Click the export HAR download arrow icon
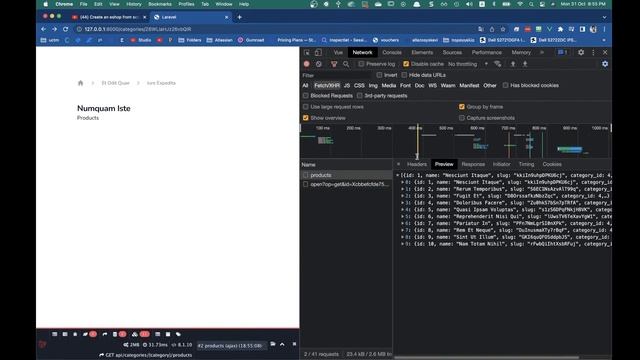Viewport: 640px width, 360px height. pyautogui.click(x=525, y=64)
